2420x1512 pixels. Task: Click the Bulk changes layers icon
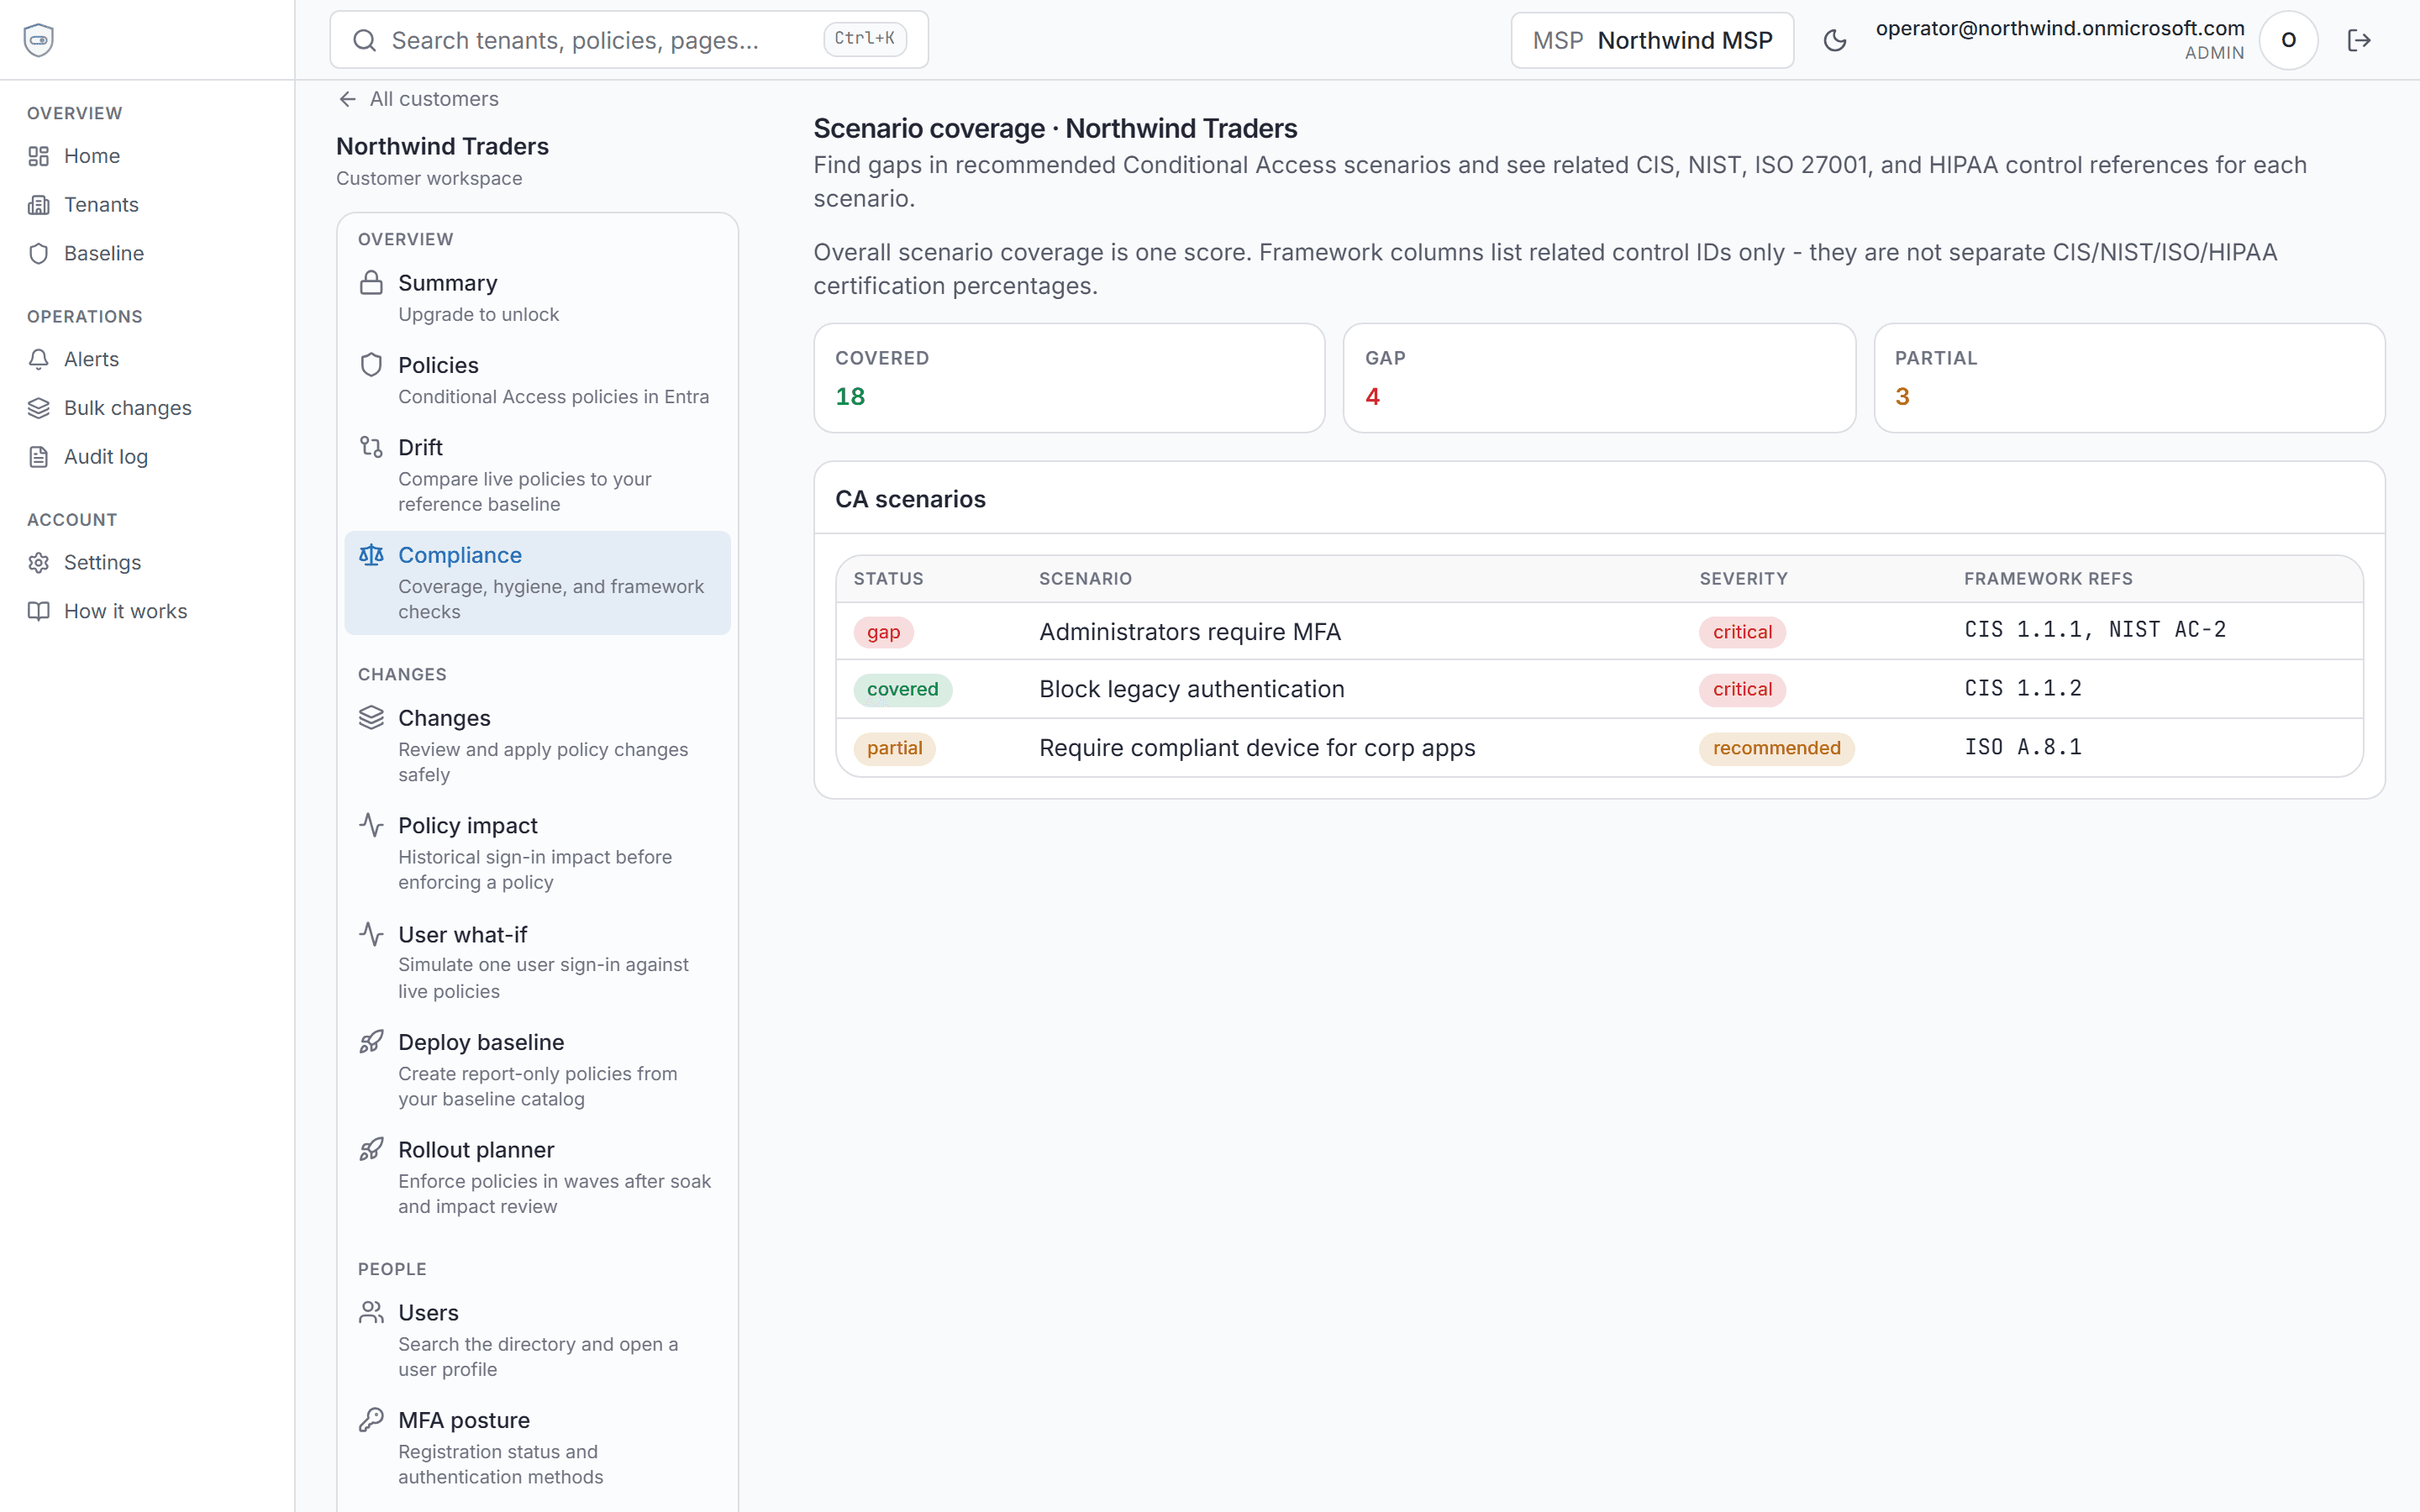coord(38,408)
